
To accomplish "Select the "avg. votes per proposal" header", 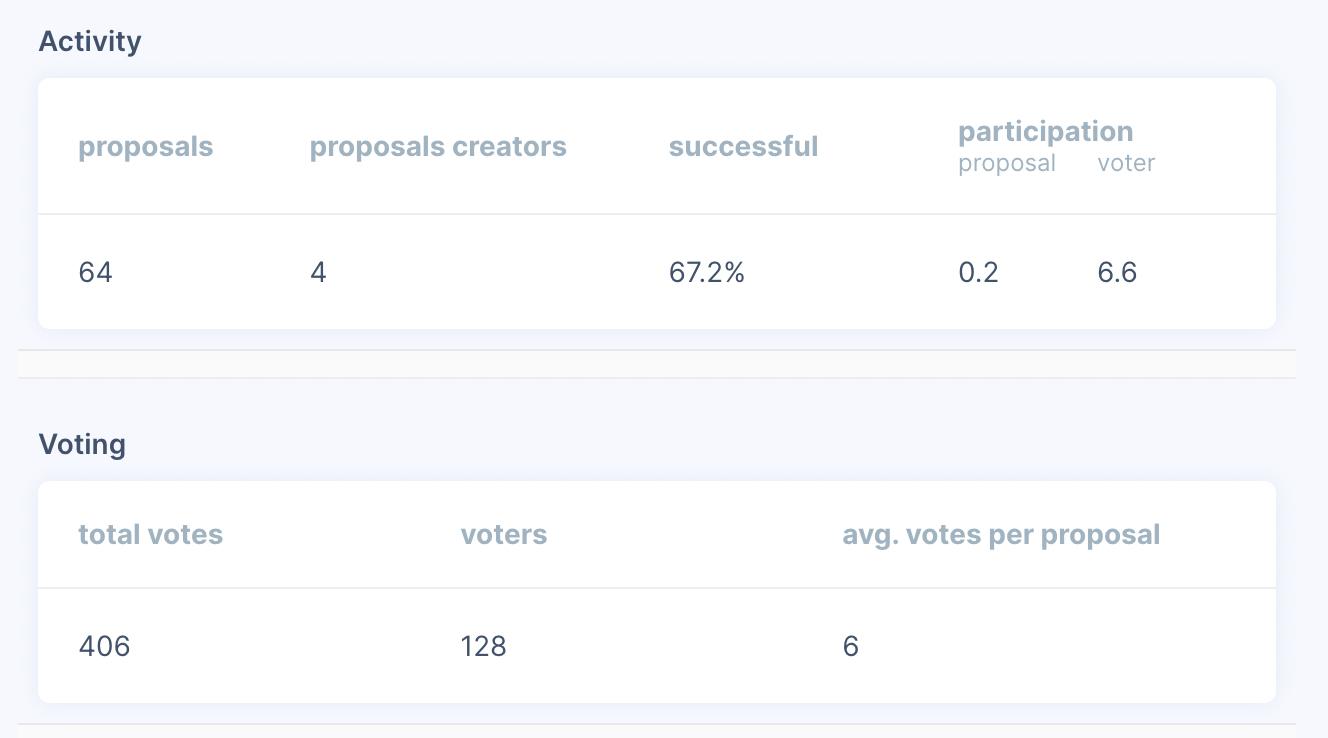I will coord(1001,535).
